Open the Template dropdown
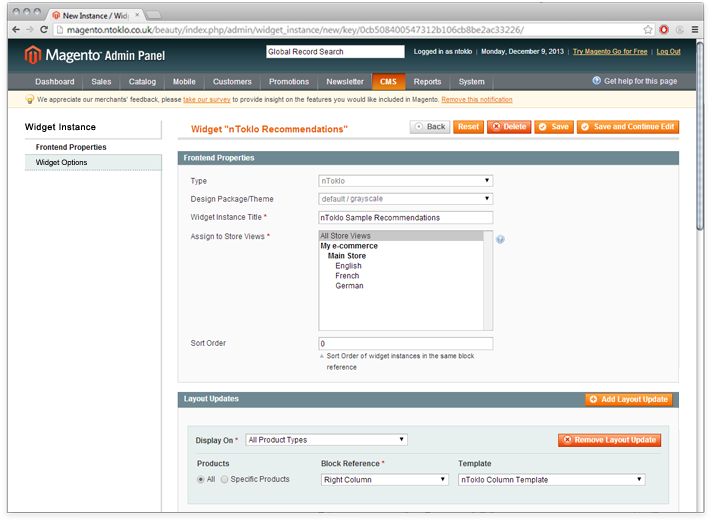The height and width of the screenshot is (528, 710). pos(552,480)
